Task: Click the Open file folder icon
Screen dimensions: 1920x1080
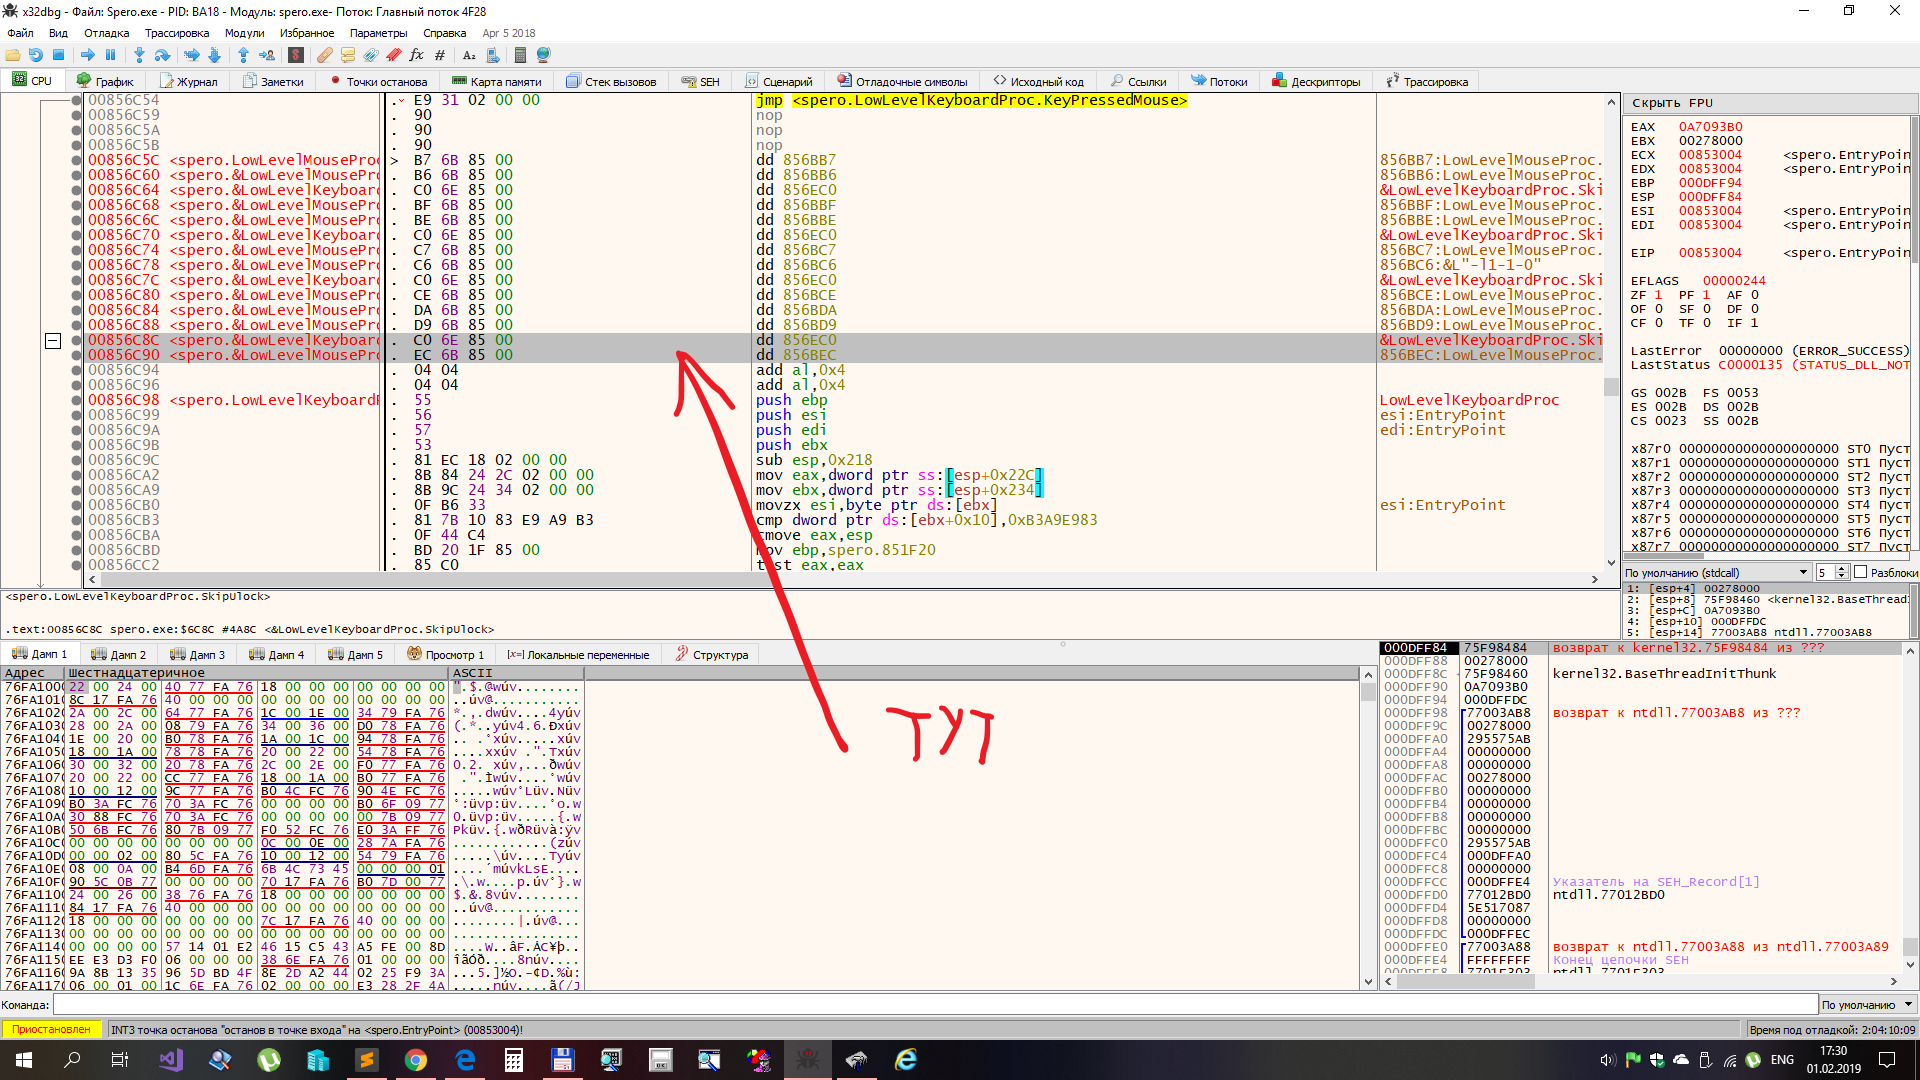Action: (x=13, y=55)
